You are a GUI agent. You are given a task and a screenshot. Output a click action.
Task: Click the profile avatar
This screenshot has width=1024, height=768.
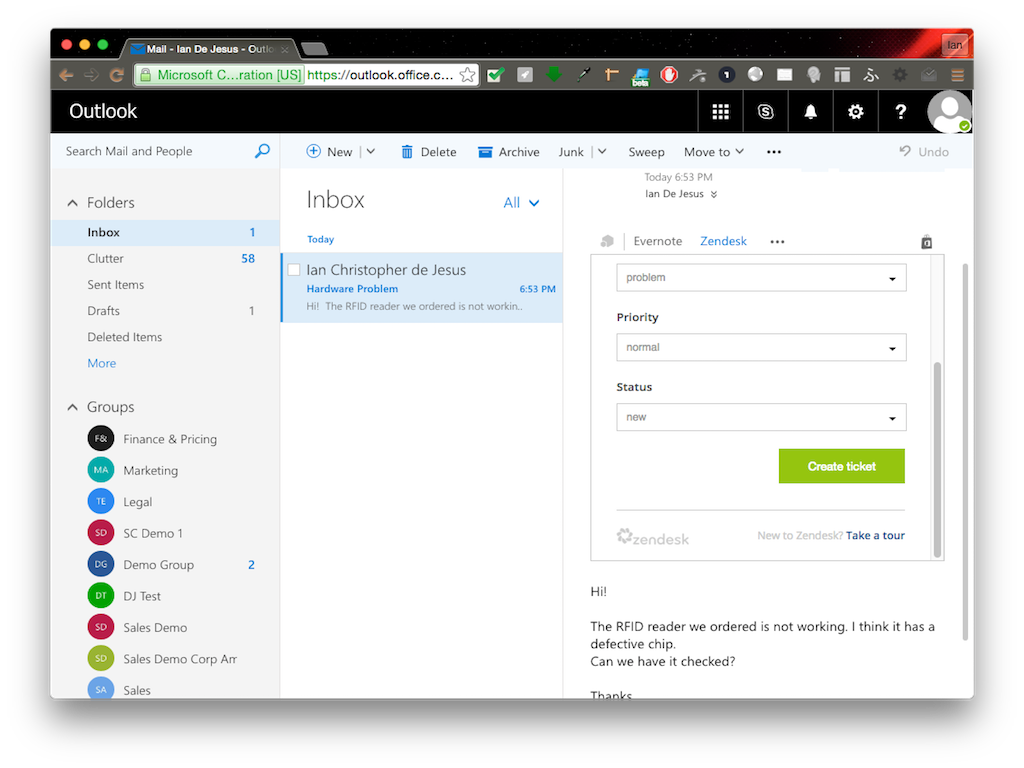point(948,111)
